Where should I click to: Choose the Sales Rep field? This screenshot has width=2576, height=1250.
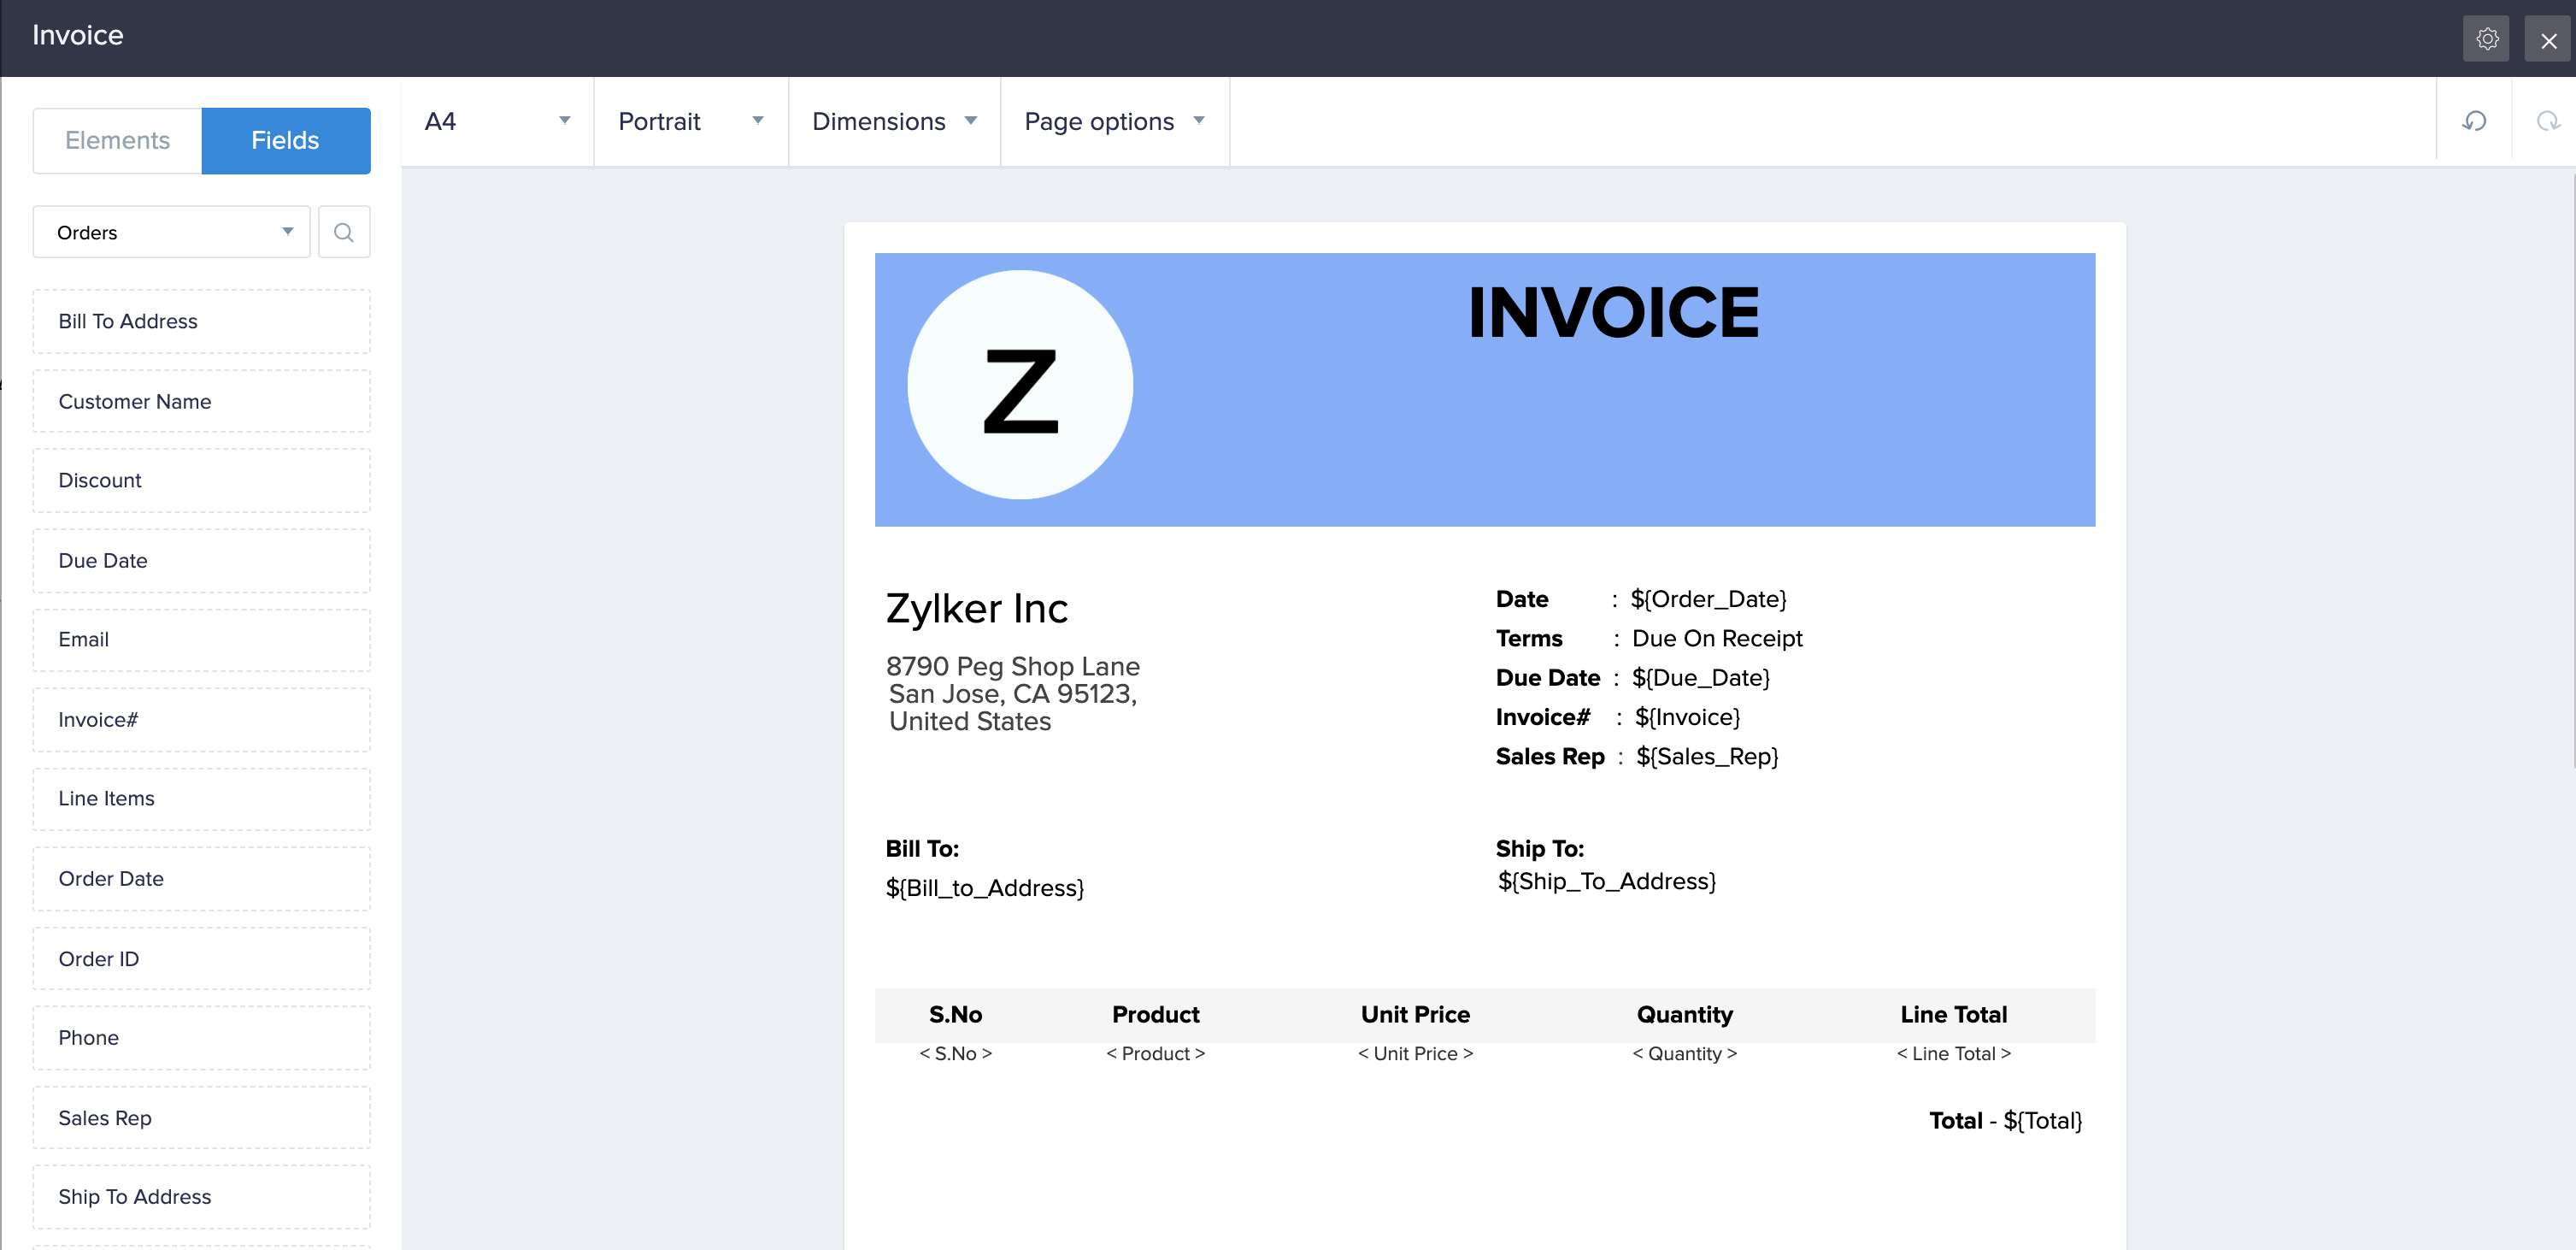201,1117
